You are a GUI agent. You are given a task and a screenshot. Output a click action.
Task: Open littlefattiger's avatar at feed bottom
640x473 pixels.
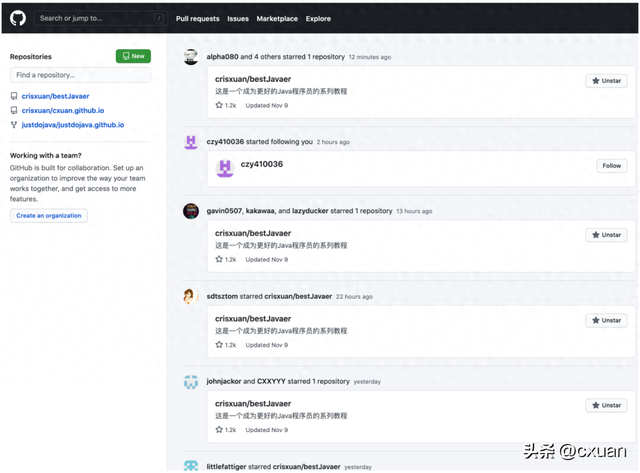tap(191, 466)
